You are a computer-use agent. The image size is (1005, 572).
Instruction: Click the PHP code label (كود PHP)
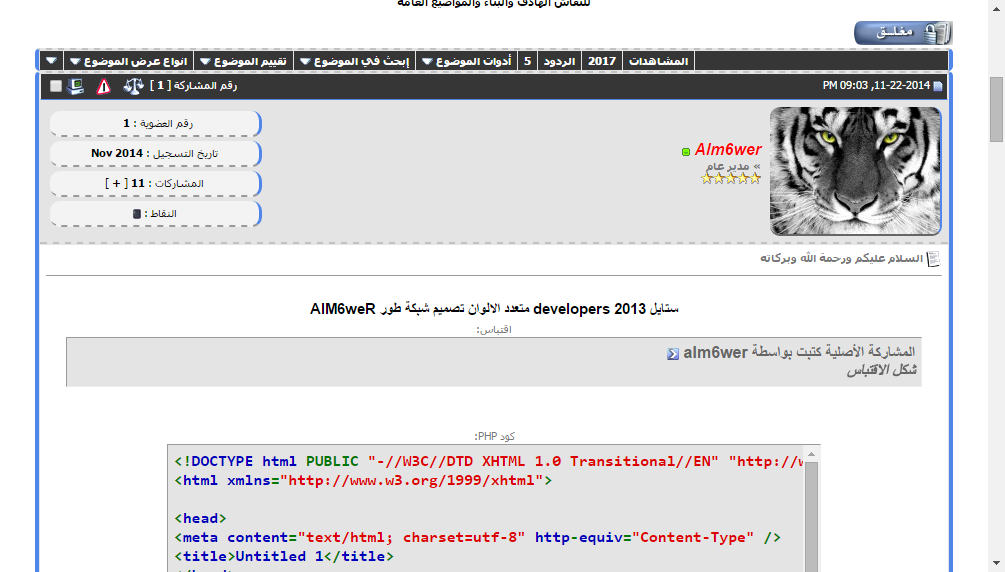[x=494, y=436]
